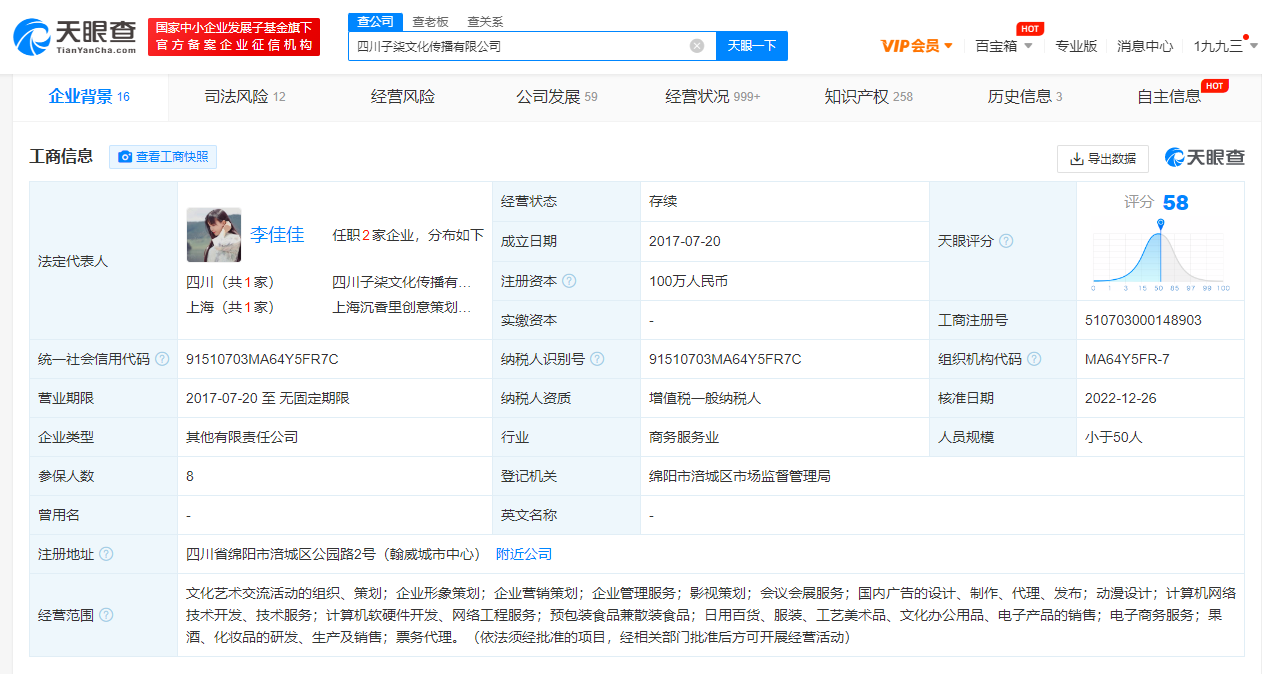Click the help icon beside 注册地址
Image resolution: width=1262 pixels, height=674 pixels.
point(106,554)
